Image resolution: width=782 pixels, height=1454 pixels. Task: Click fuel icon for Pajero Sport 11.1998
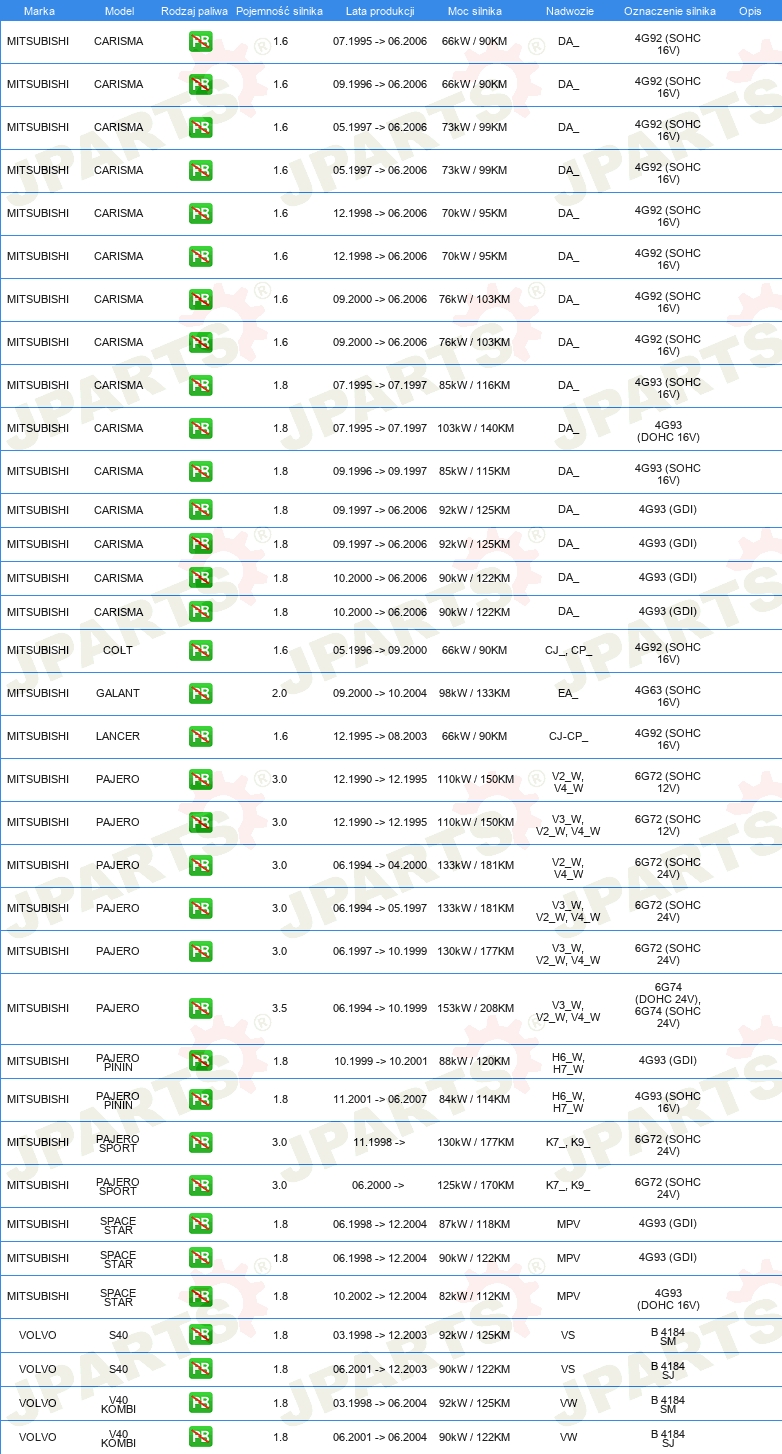tap(200, 1142)
